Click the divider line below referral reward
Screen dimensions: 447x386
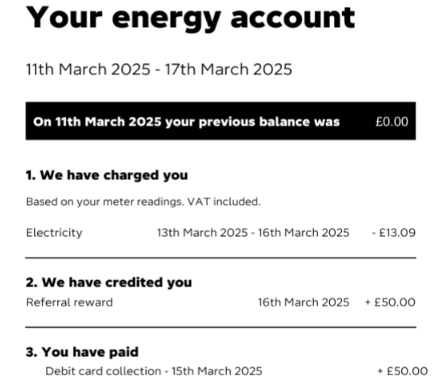221,327
